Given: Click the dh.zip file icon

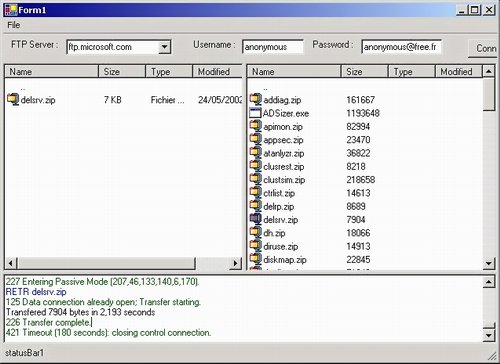Looking at the screenshot, I should click(x=256, y=233).
